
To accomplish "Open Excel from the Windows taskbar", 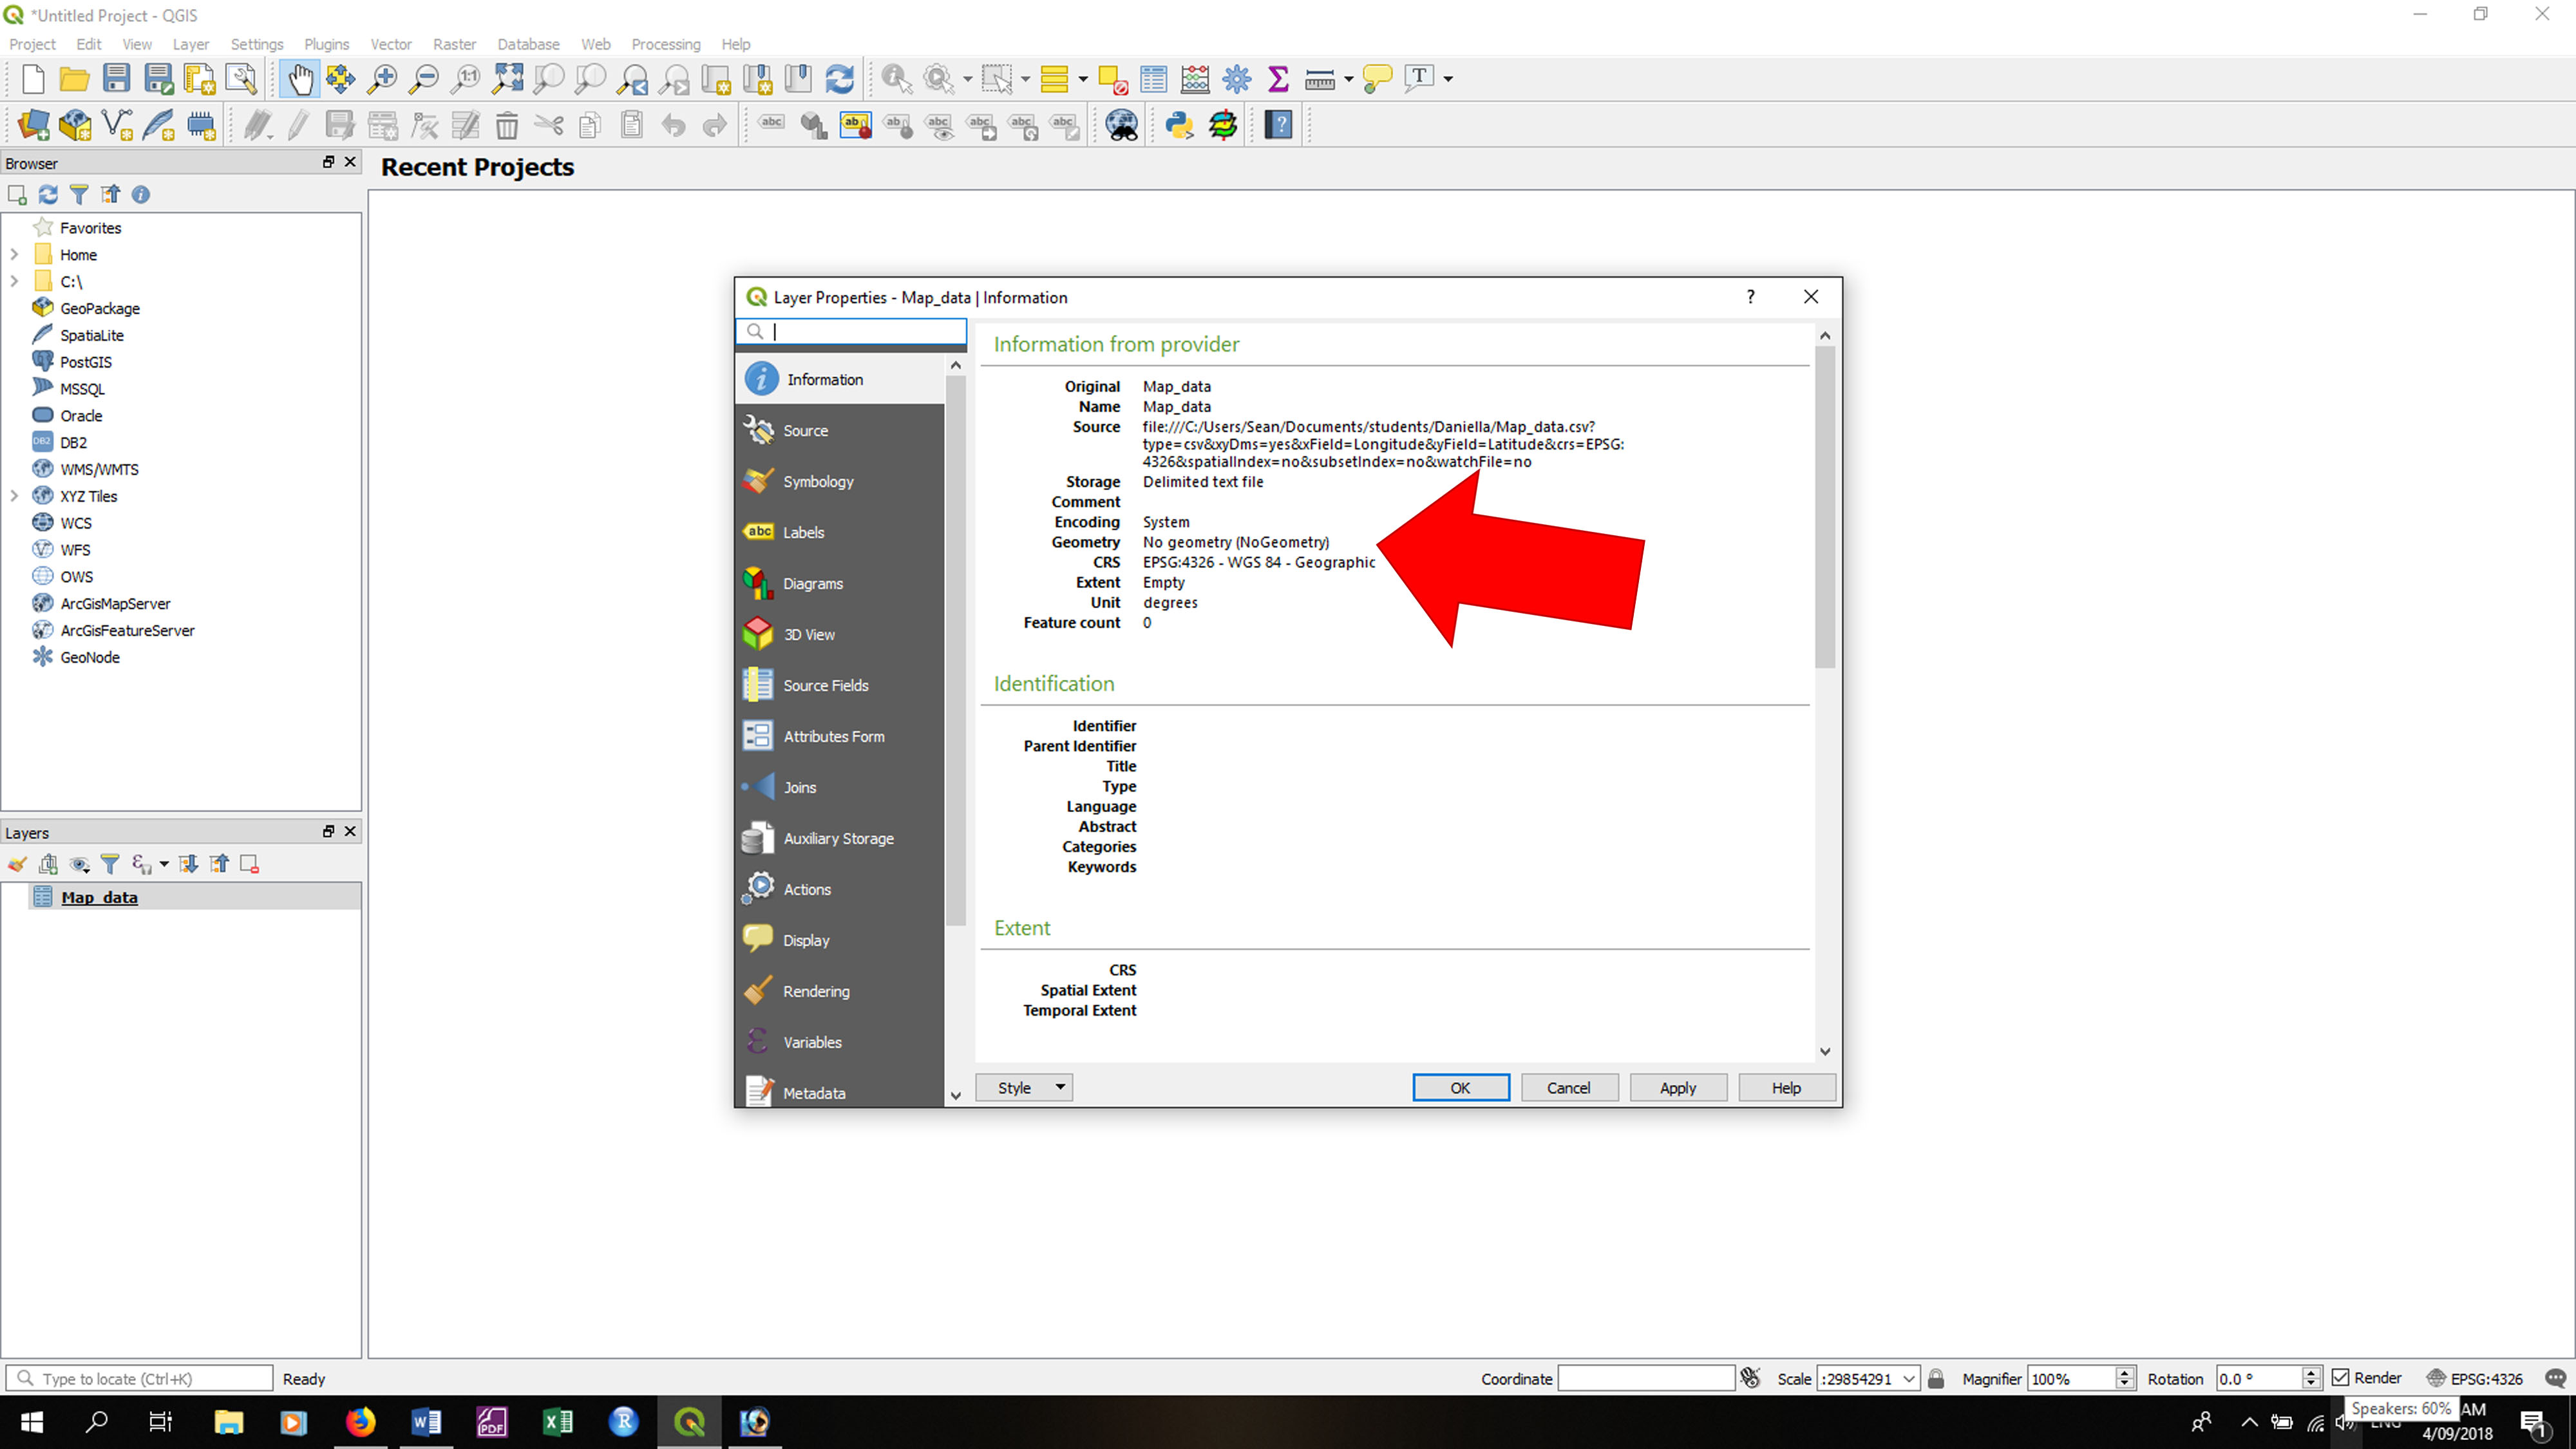I will coord(557,1421).
